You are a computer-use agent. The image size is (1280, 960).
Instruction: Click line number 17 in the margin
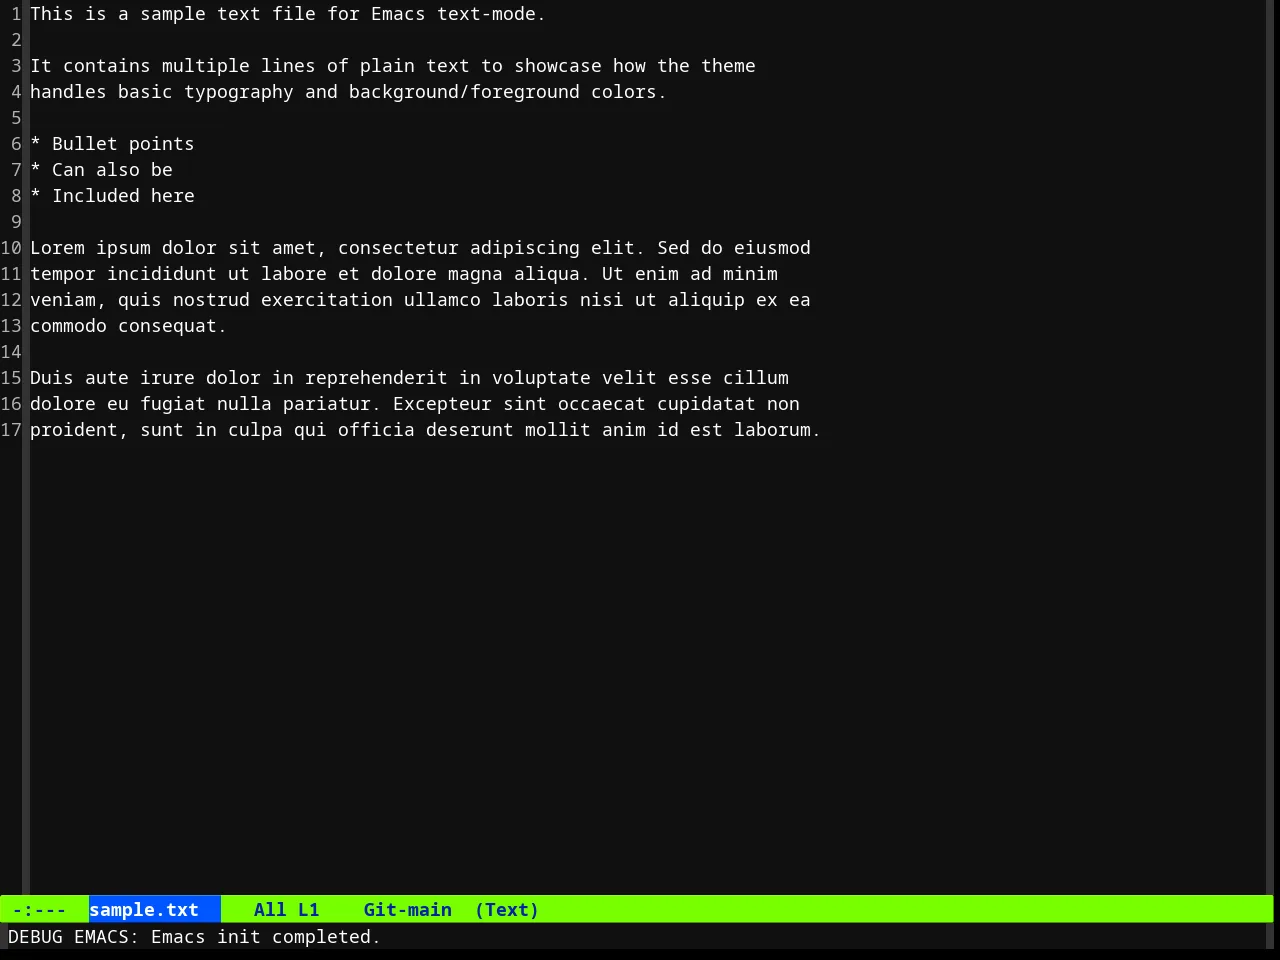pyautogui.click(x=11, y=430)
